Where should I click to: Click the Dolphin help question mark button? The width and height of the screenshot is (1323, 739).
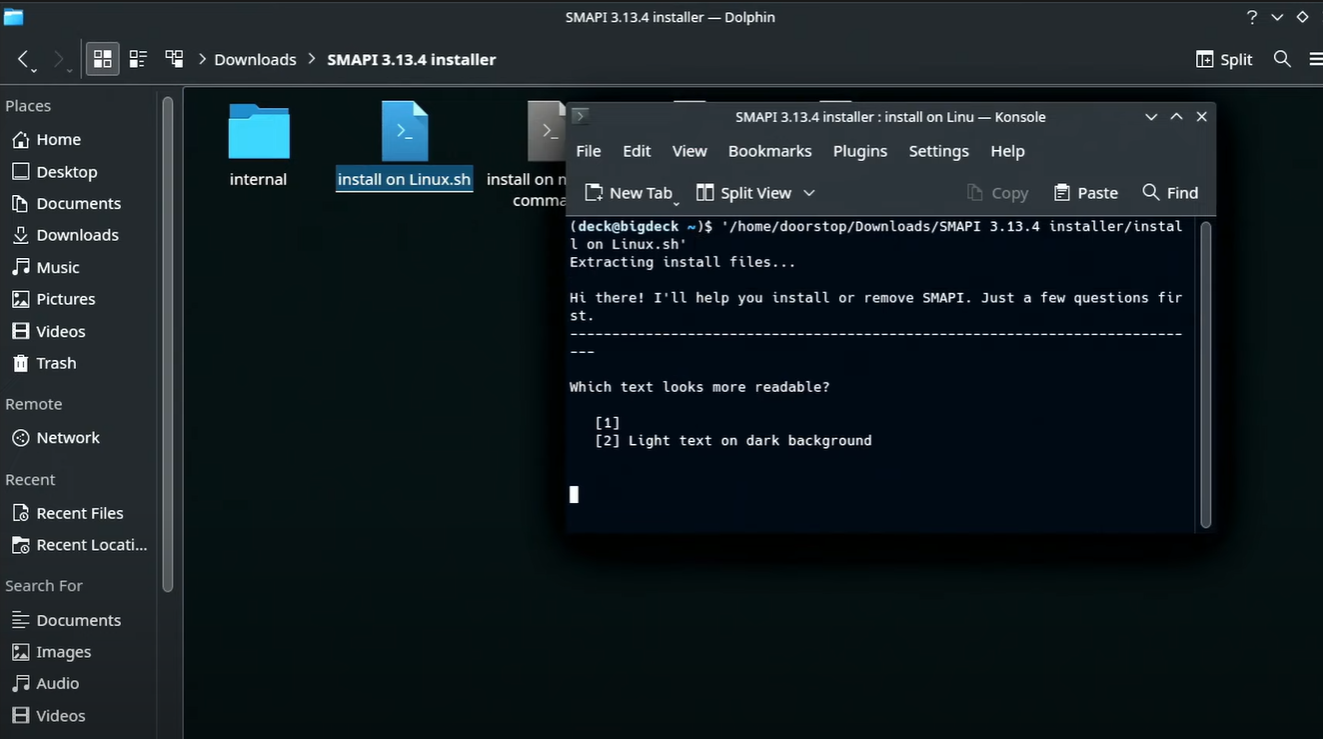tap(1251, 17)
